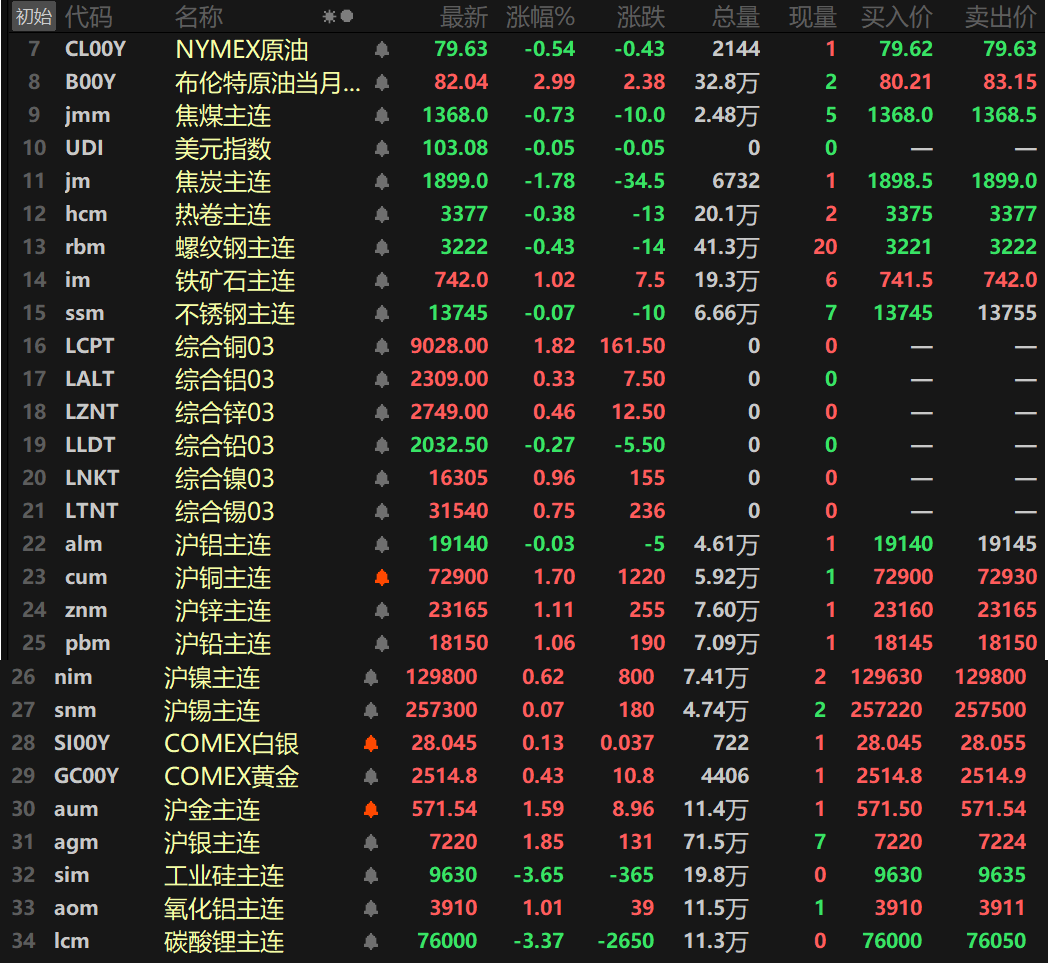The height and width of the screenshot is (963, 1048).
Task: Click the bell icon for 美元指数
Action: click(382, 148)
